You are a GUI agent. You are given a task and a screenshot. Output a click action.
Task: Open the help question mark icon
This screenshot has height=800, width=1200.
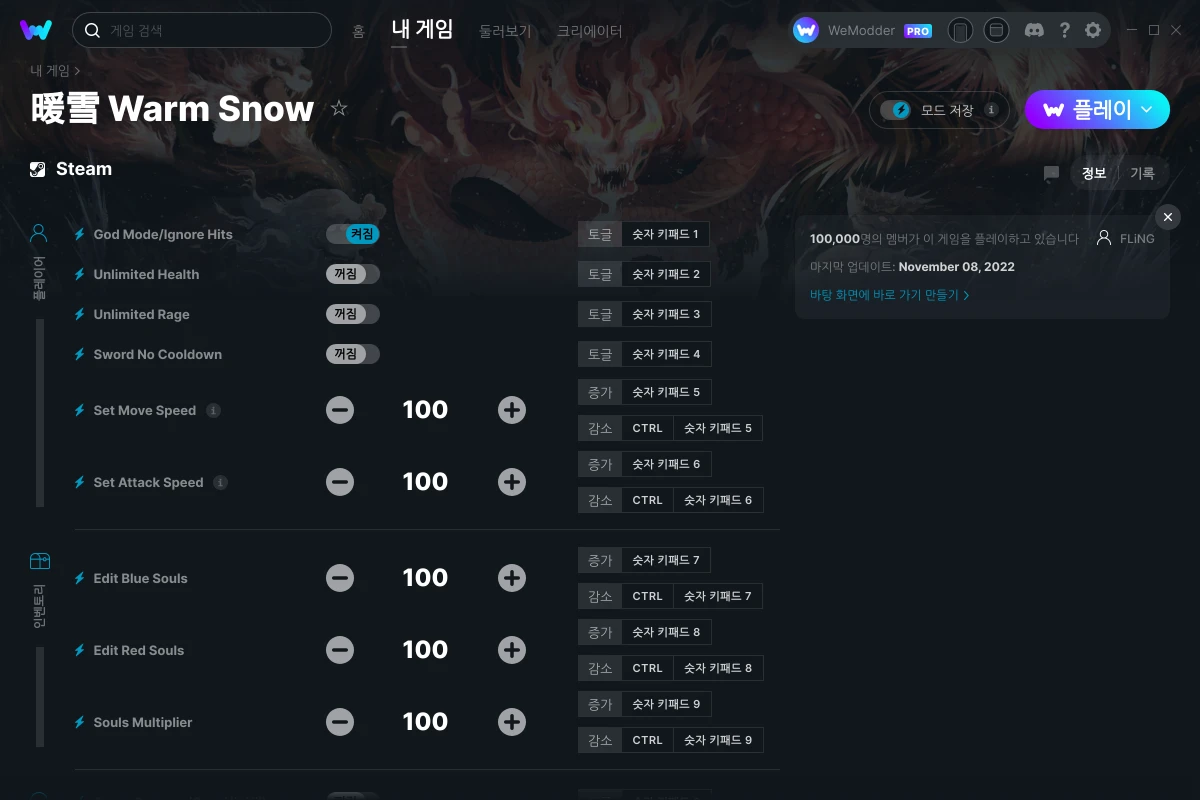coord(1064,30)
